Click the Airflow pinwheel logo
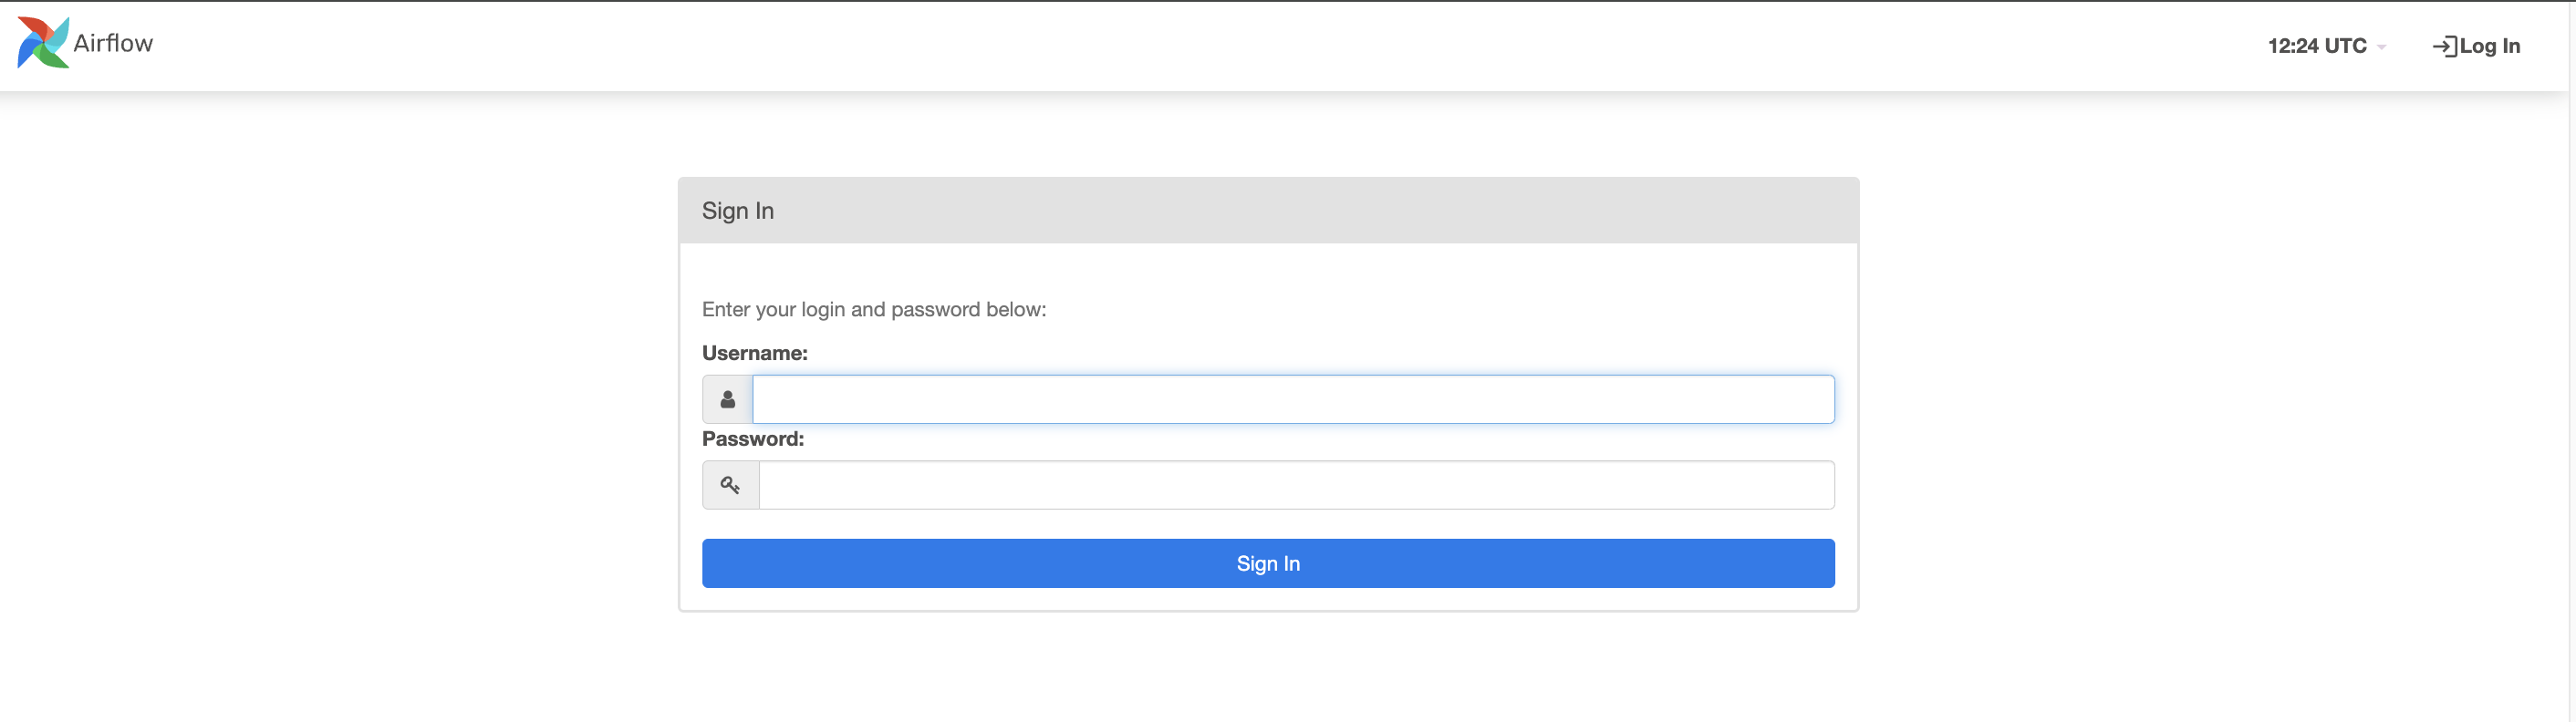The image size is (2576, 722). [x=43, y=43]
